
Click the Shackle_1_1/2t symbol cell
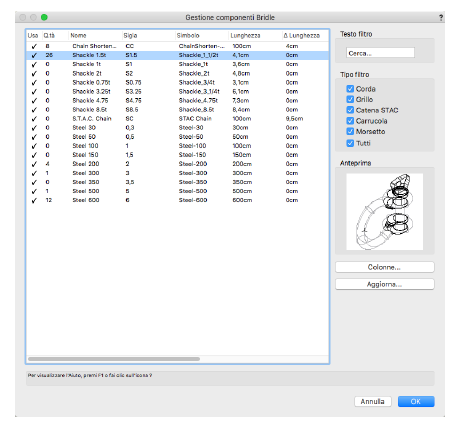click(198, 55)
